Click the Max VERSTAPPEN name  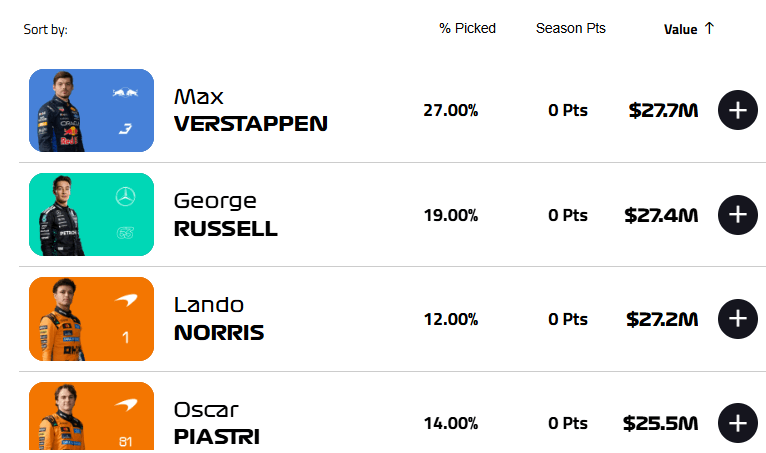pyautogui.click(x=250, y=110)
